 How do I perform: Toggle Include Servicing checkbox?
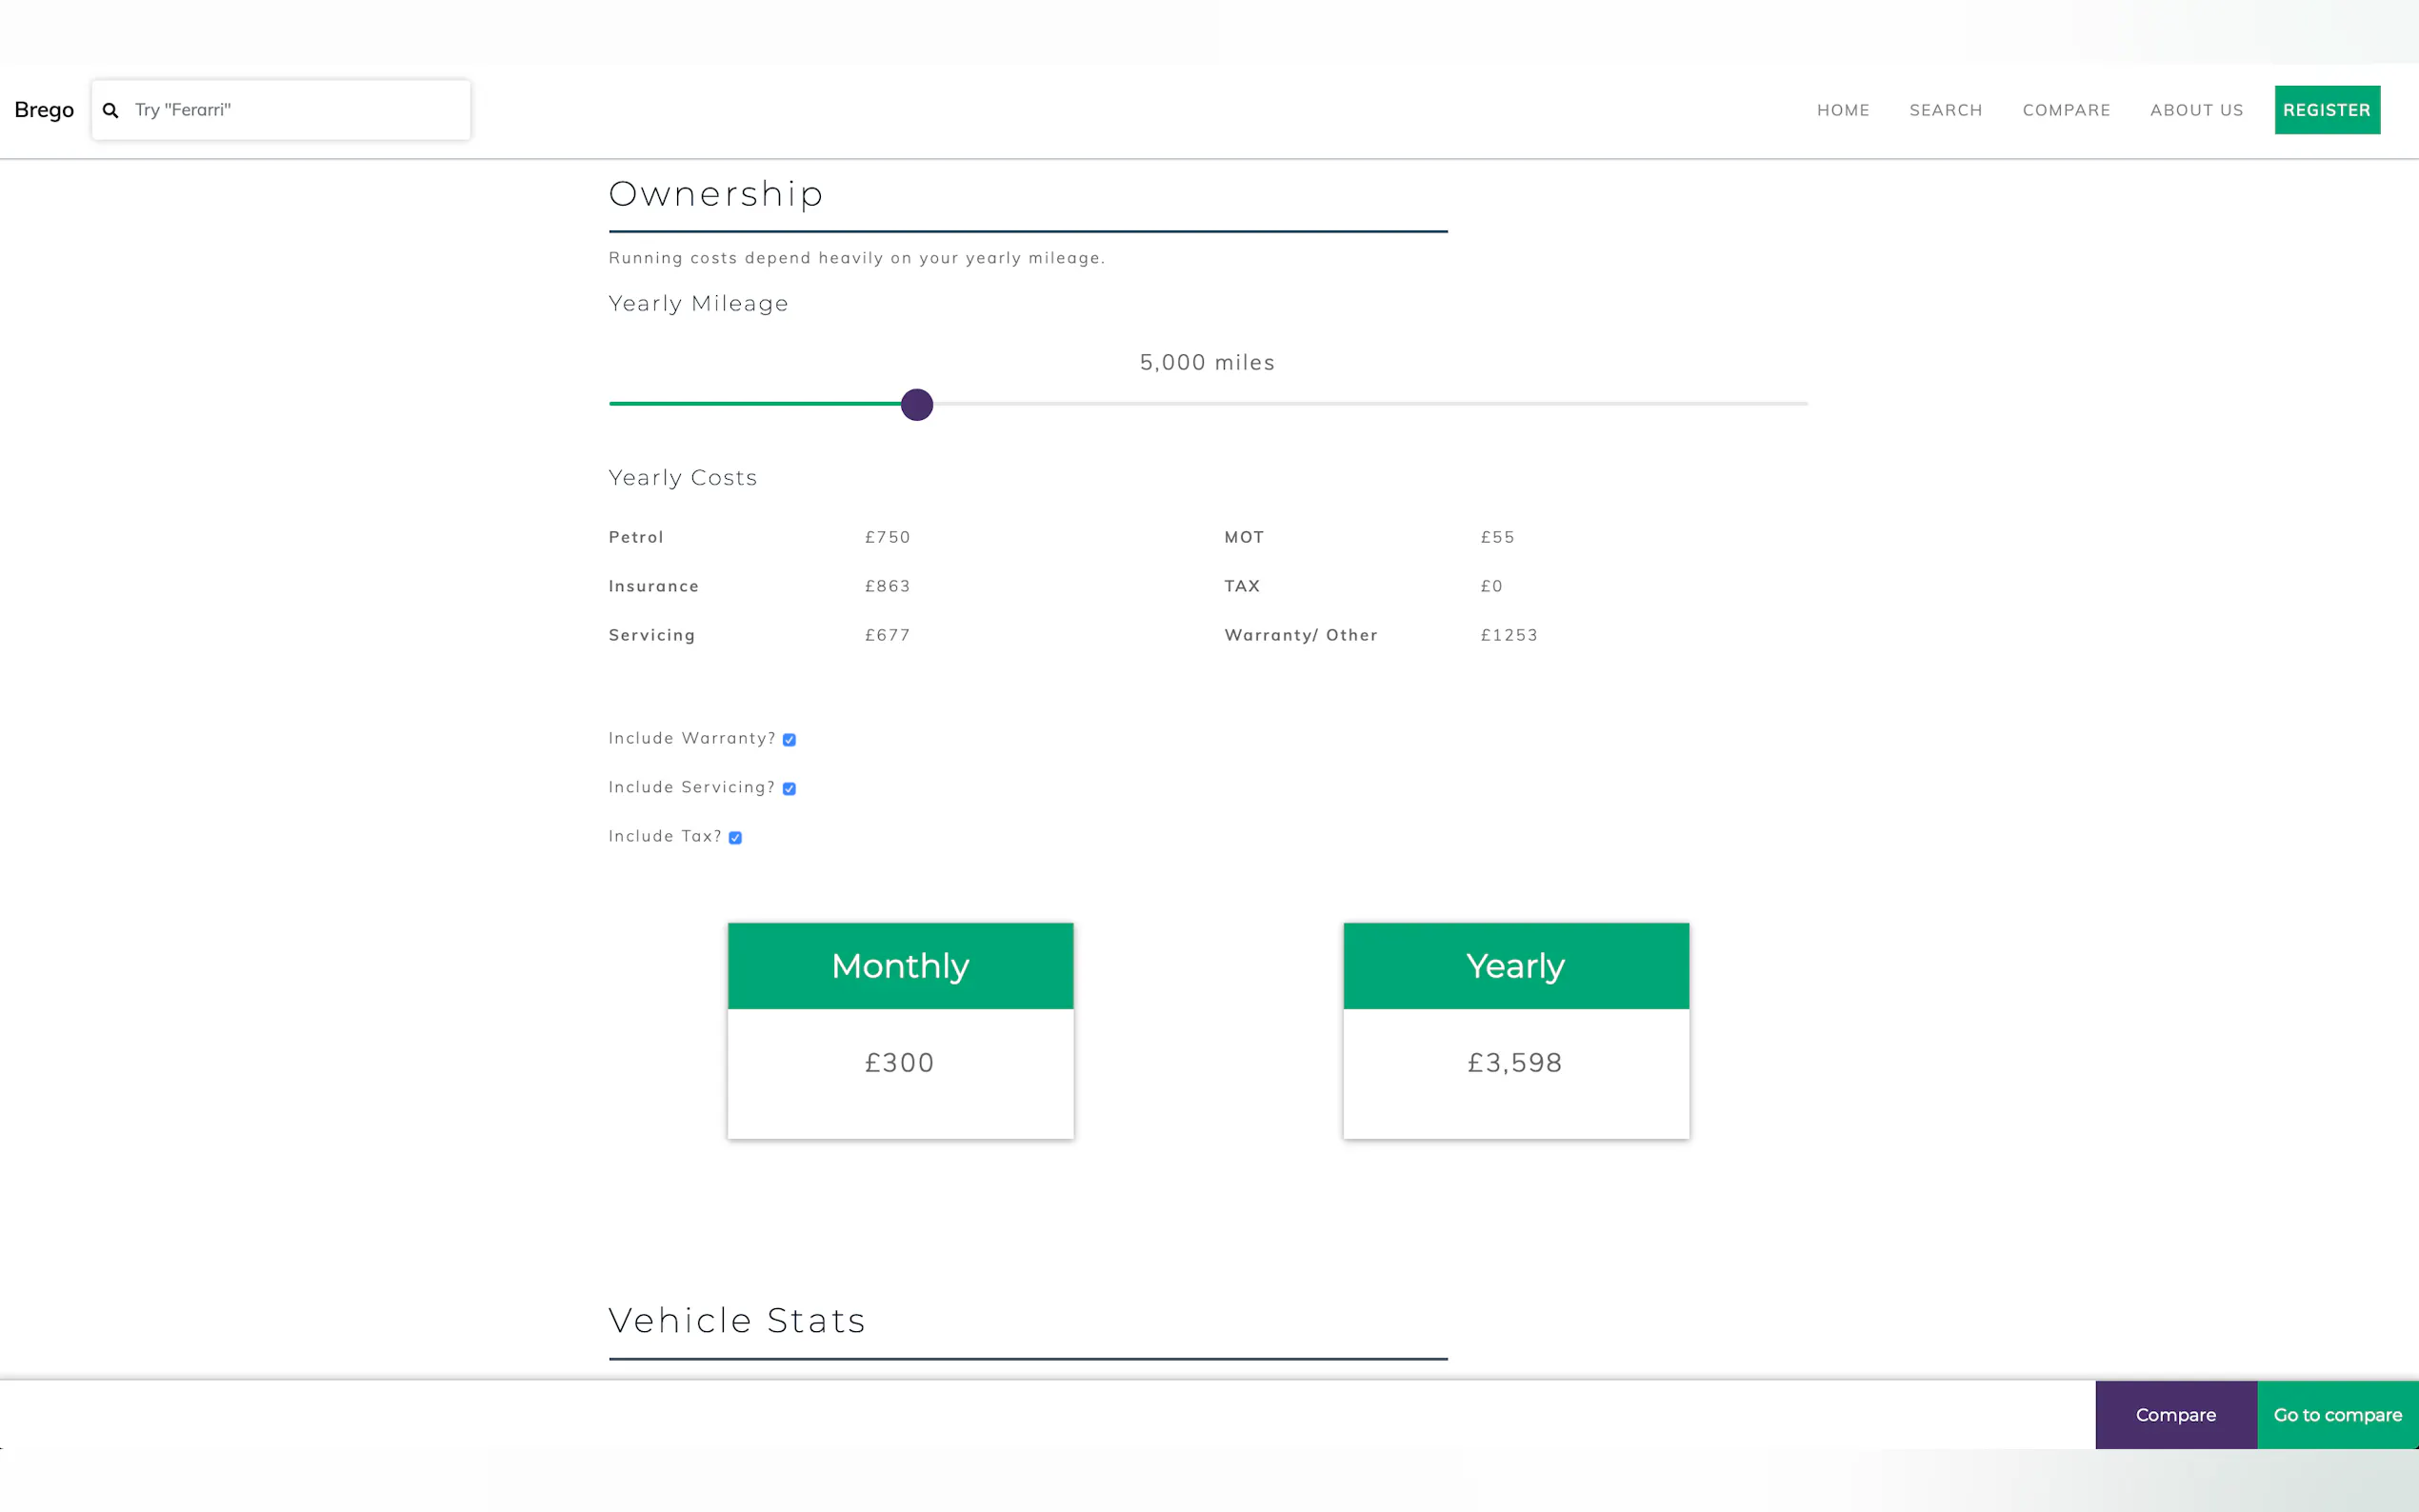[x=789, y=789]
